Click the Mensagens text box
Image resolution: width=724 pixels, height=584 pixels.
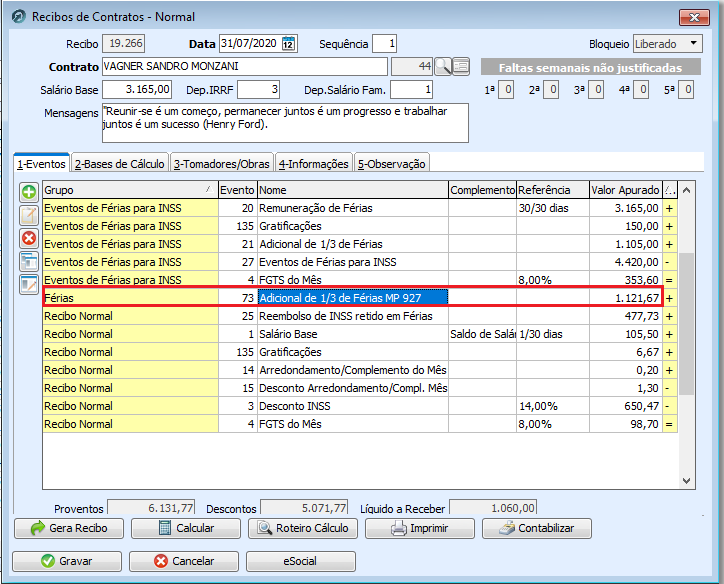click(285, 123)
